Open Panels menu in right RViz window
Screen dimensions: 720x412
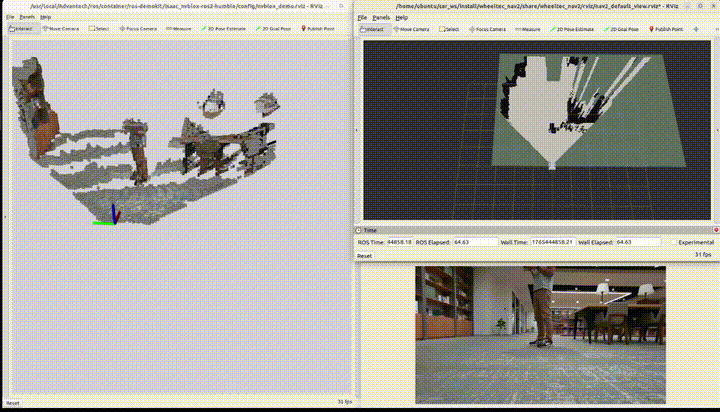pos(381,18)
